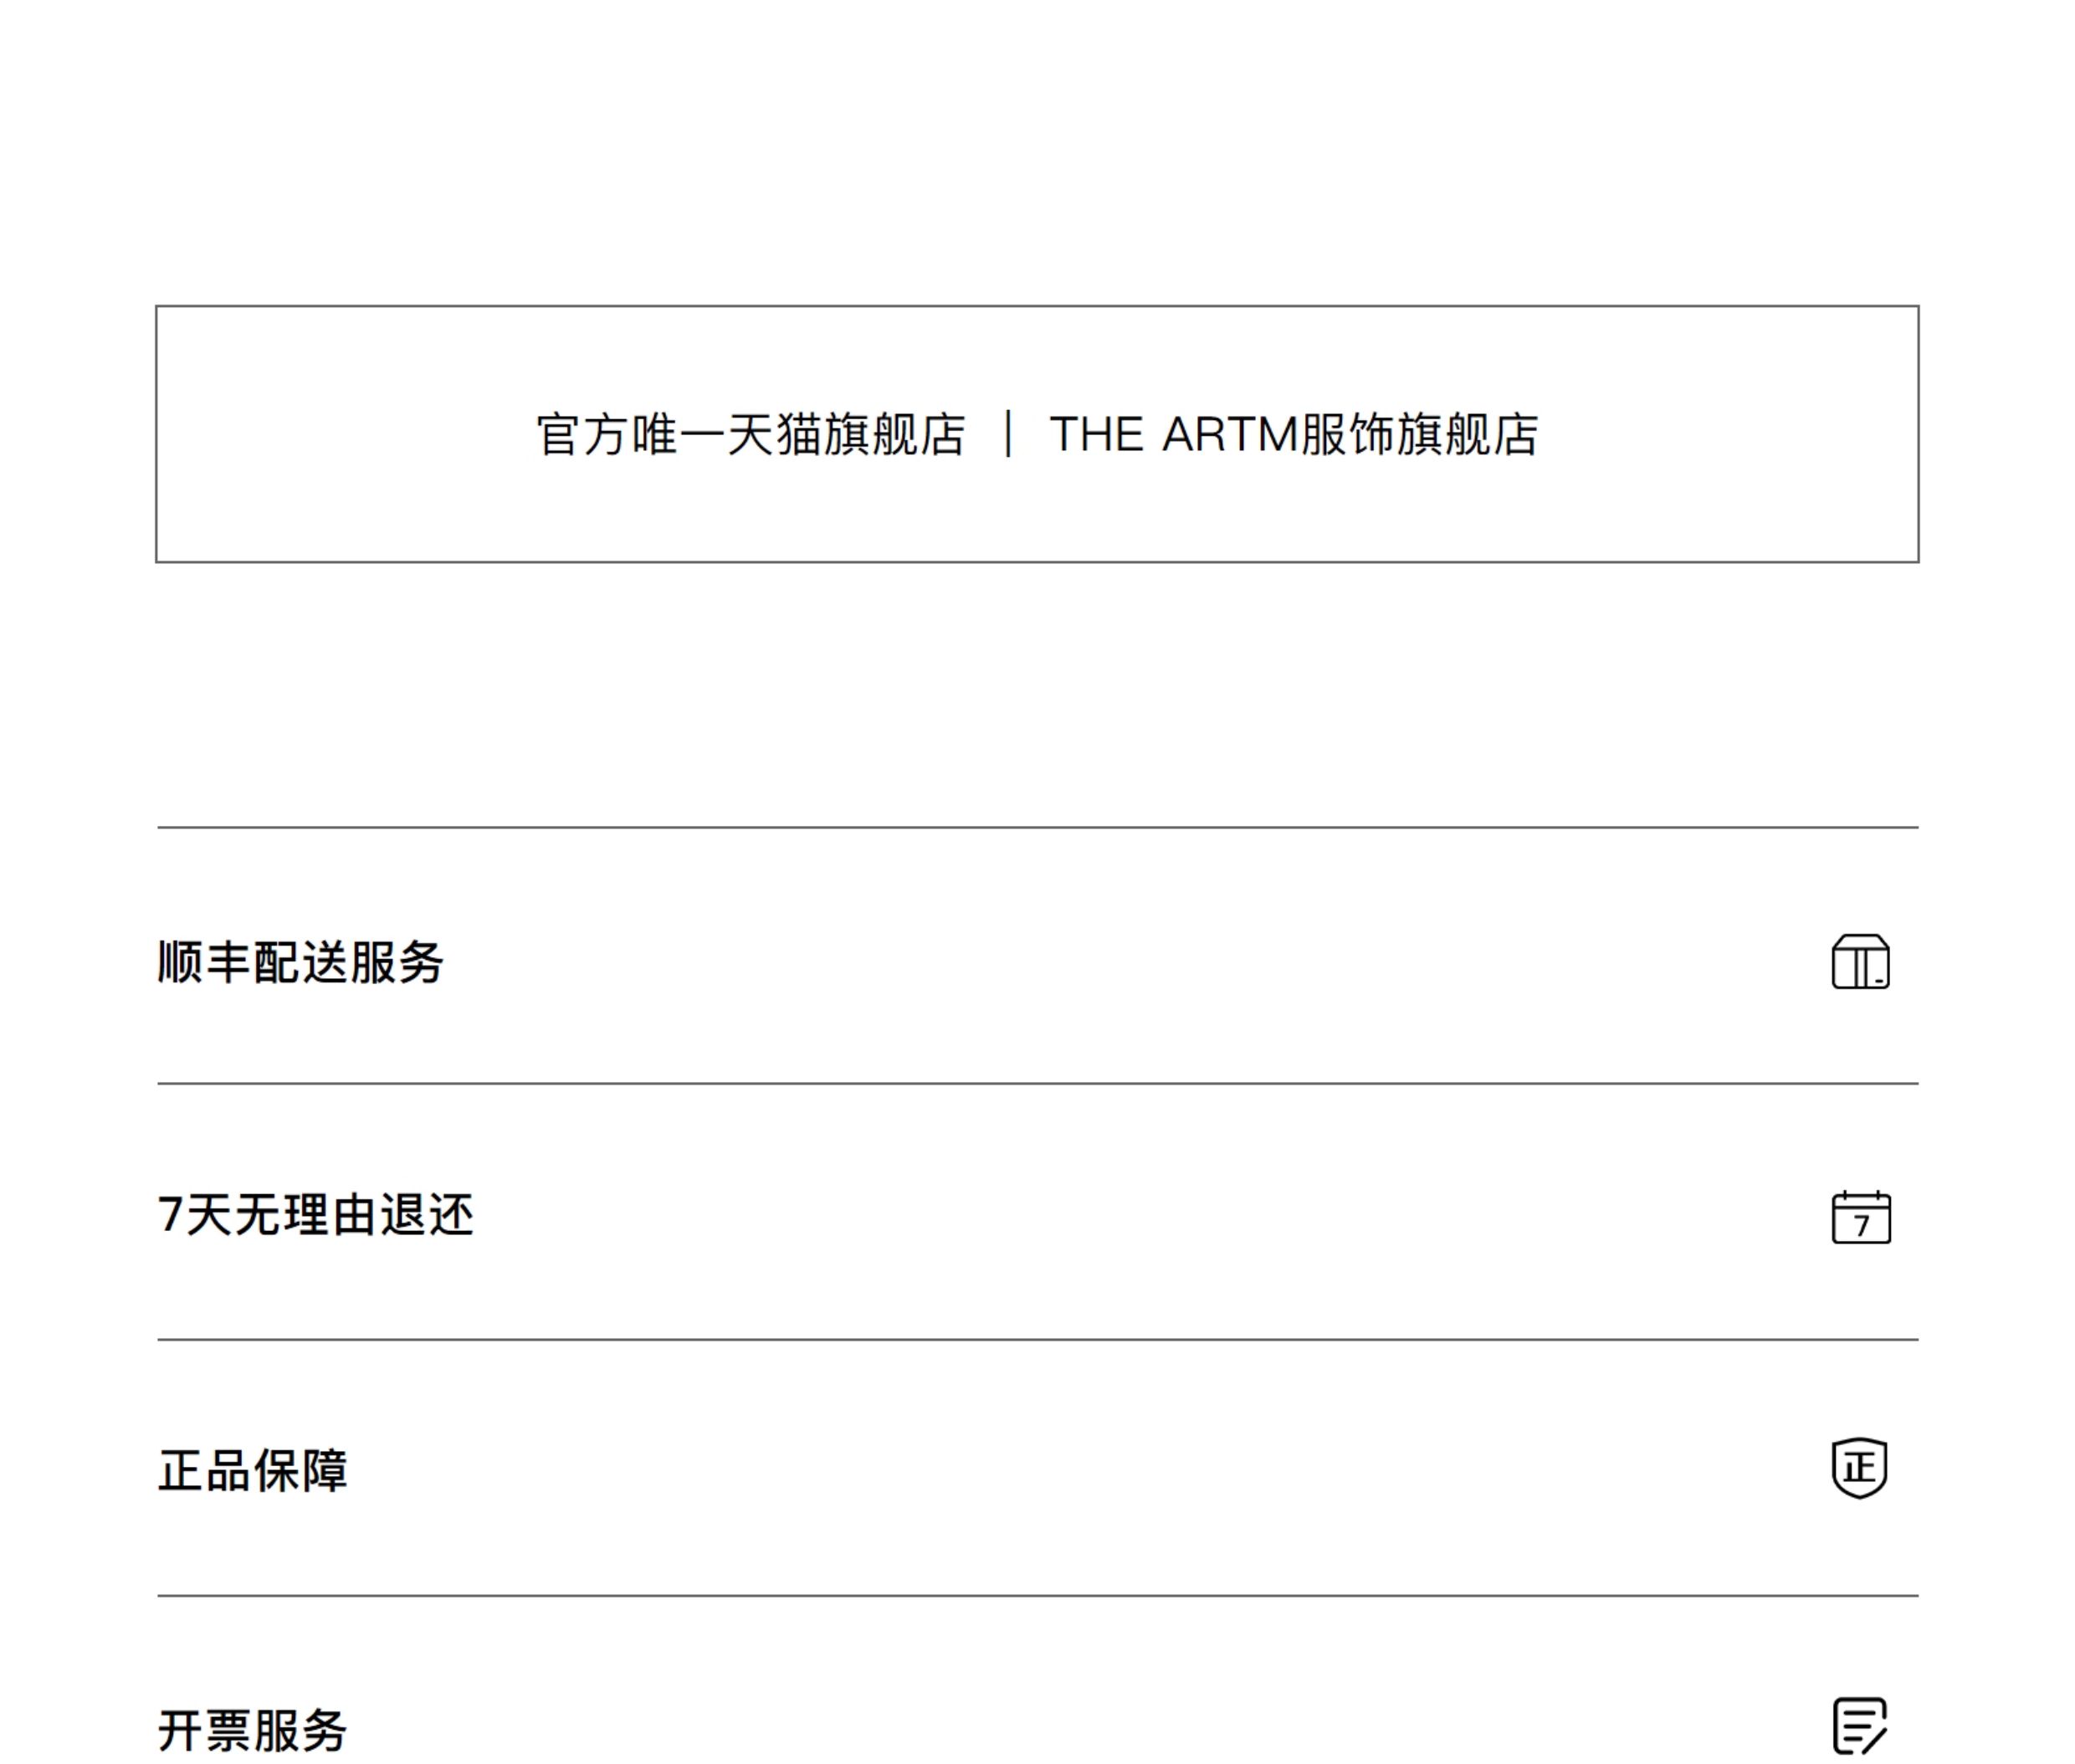Click the 7-day calendar icon
This screenshot has height=1764, width=2075.
pos(1860,1217)
